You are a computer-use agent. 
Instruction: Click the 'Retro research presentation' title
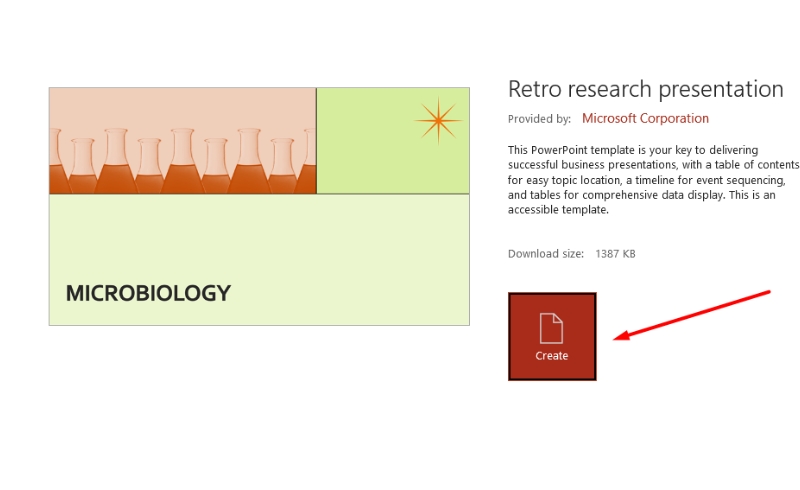(645, 89)
